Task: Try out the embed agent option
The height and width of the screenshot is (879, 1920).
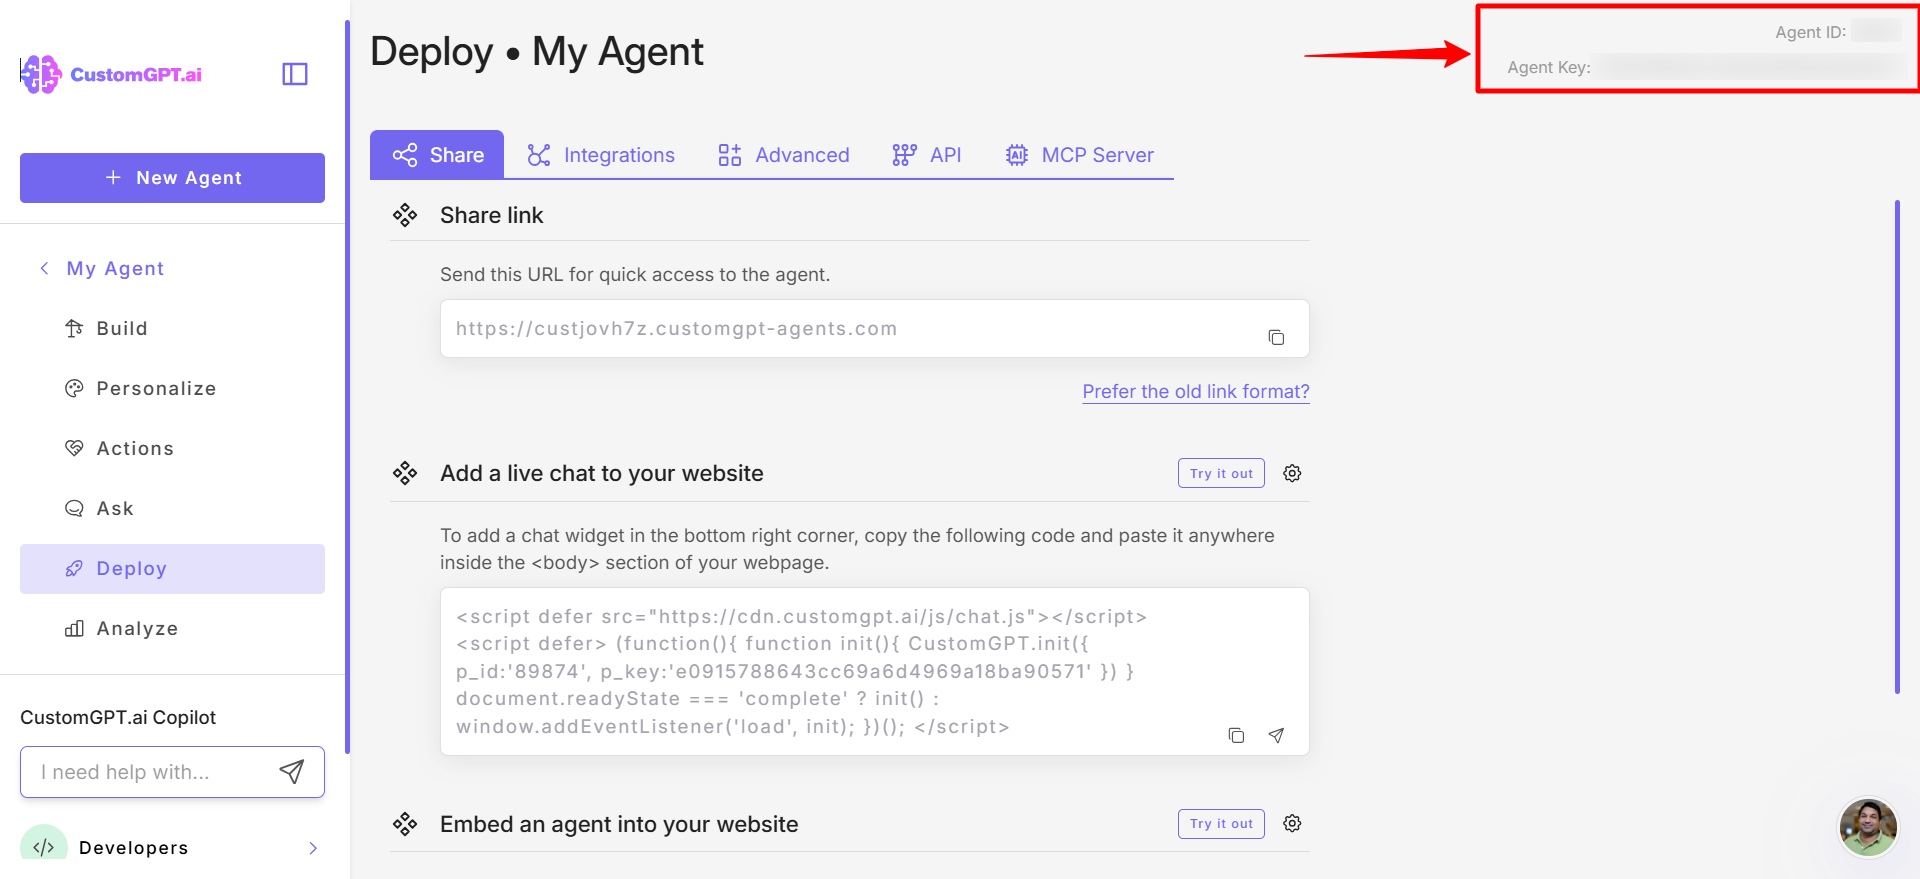Action: click(x=1221, y=824)
